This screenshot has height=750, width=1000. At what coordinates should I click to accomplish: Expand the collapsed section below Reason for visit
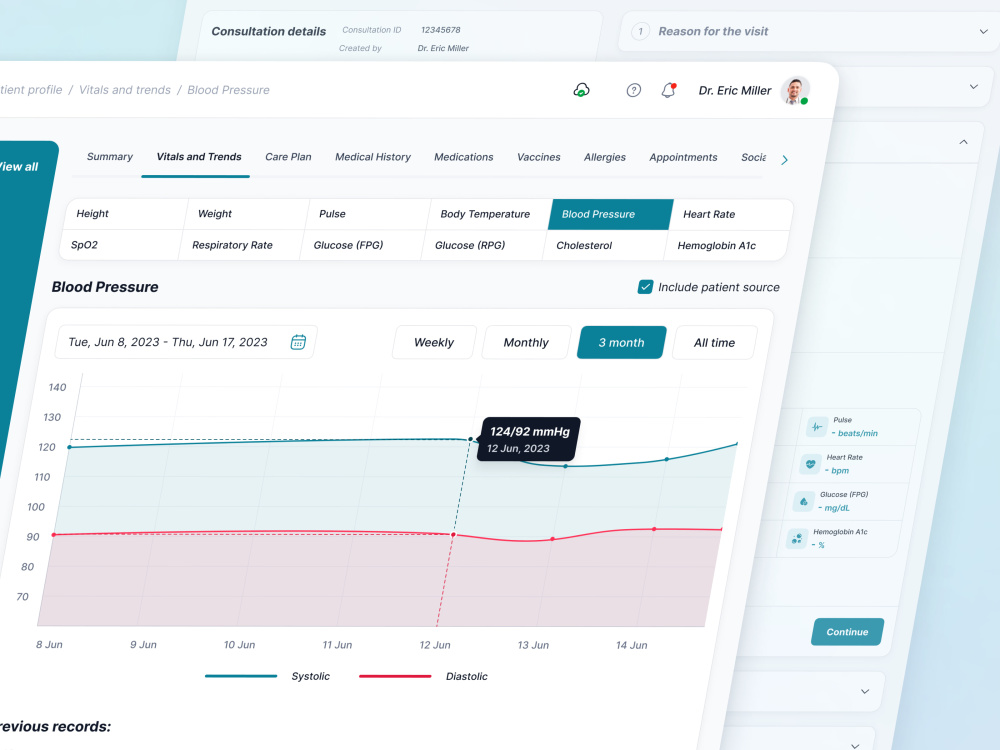(973, 87)
